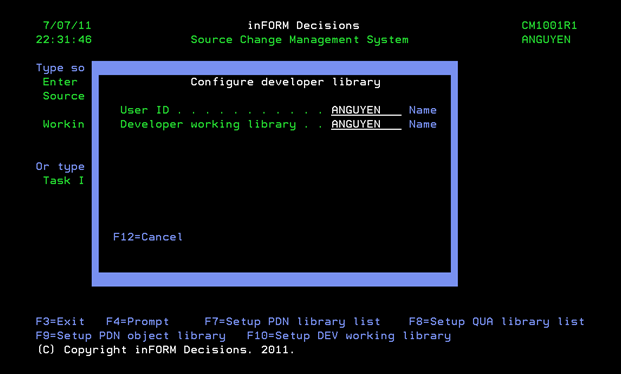The image size is (621, 374).
Task: Click the 'Source Change Management System' title
Action: pyautogui.click(x=299, y=40)
